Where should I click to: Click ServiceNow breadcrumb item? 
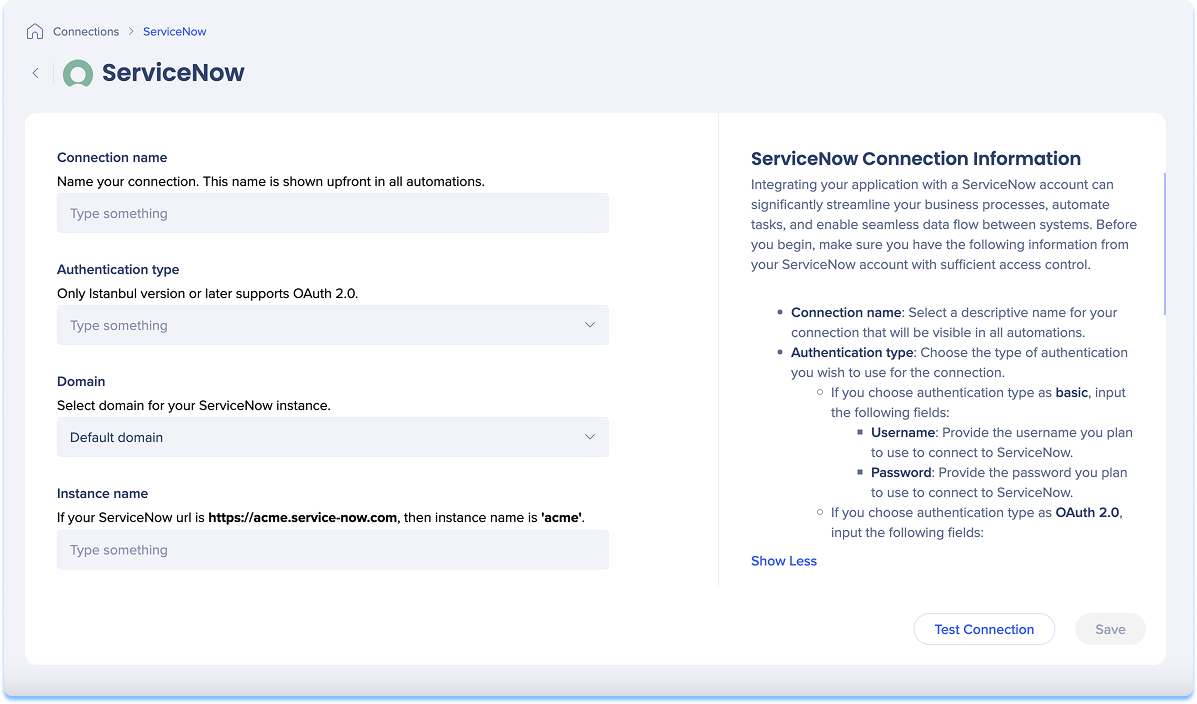tap(174, 31)
